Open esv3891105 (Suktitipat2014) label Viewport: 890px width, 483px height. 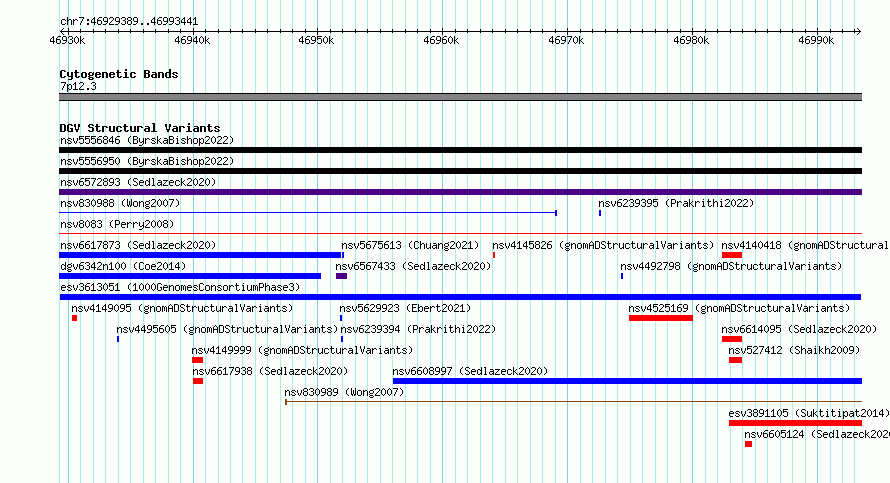809,413
